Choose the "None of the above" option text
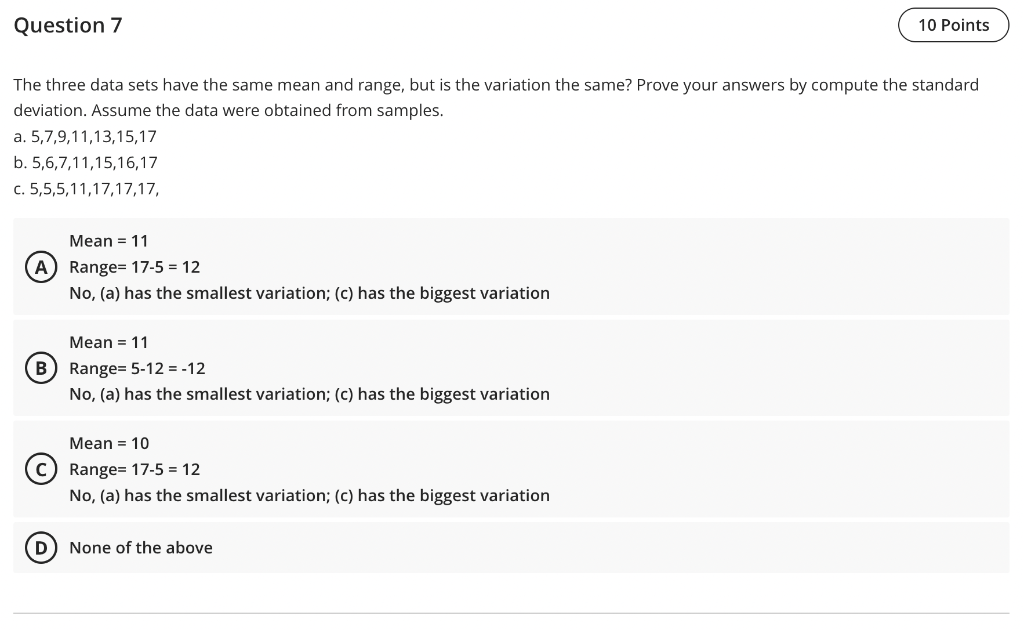1024x630 pixels. click(x=141, y=548)
